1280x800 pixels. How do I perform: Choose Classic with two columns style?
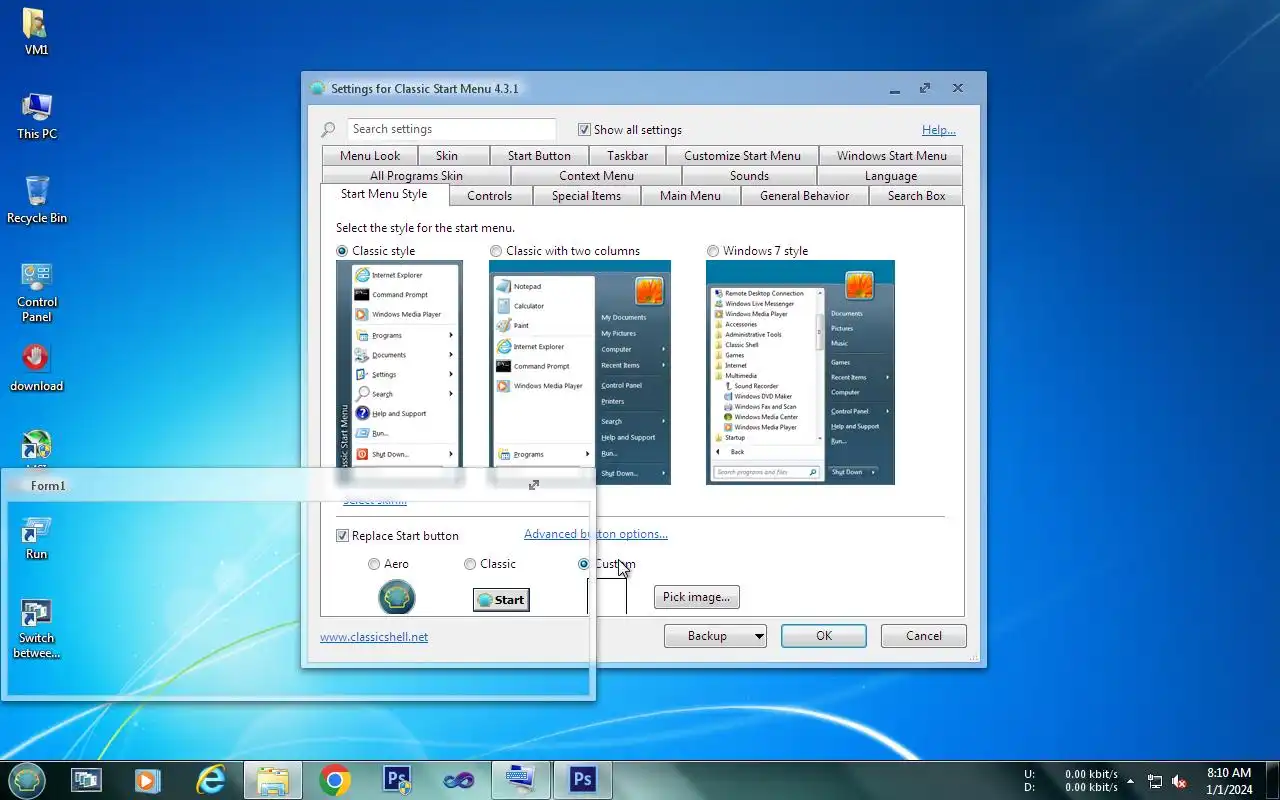coord(496,251)
